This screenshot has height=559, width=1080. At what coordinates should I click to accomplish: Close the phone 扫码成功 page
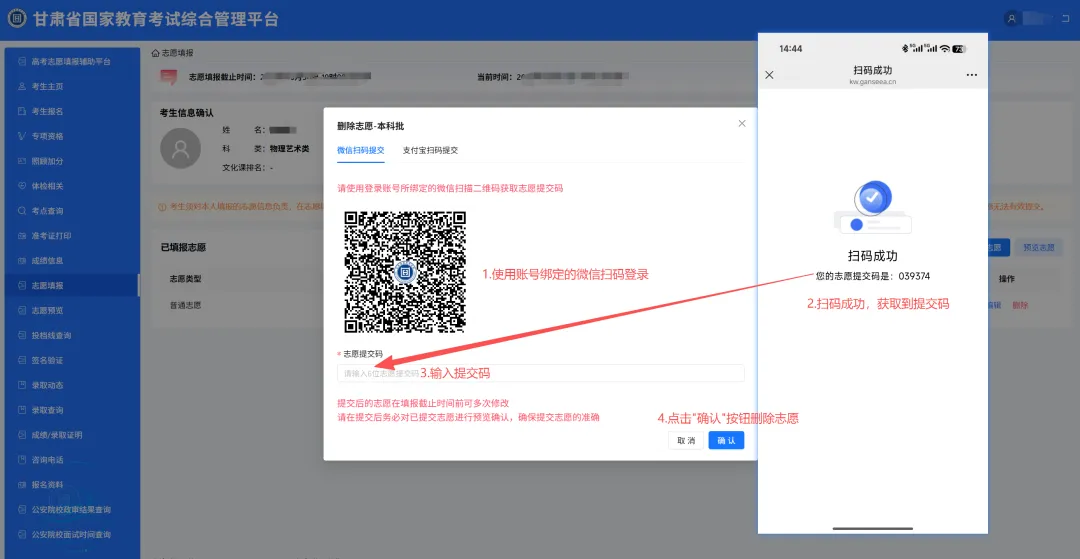[769, 74]
